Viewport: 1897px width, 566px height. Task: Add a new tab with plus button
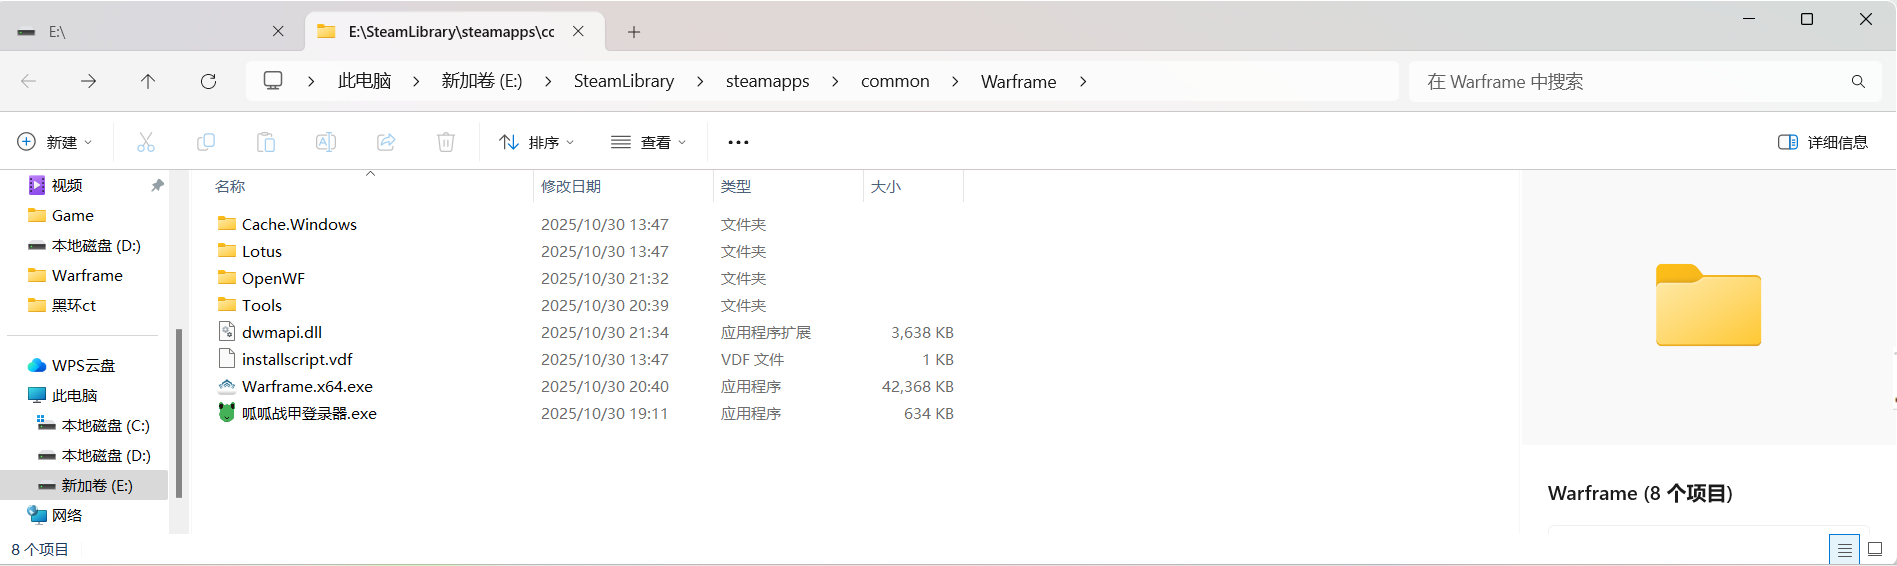(x=634, y=32)
